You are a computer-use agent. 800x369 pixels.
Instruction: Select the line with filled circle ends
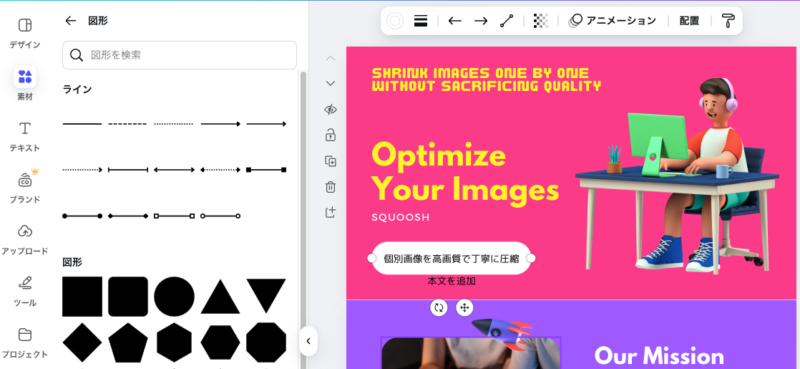click(82, 216)
